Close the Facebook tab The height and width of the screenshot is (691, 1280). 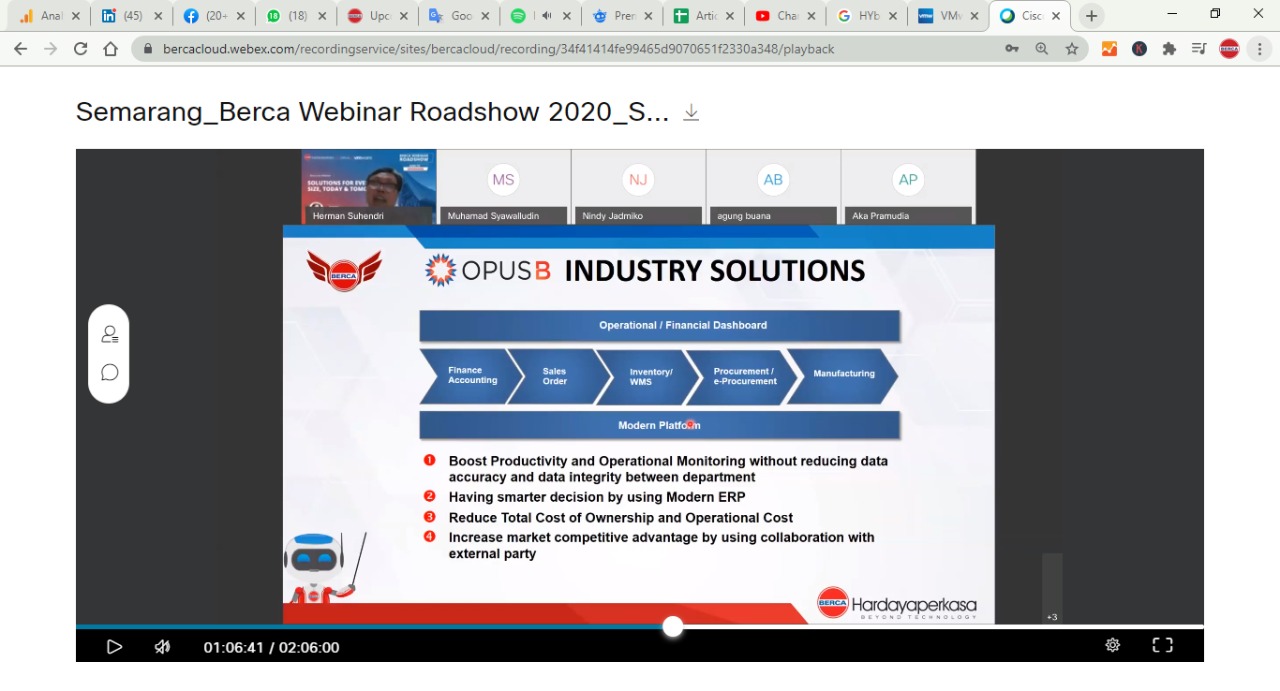tap(240, 16)
